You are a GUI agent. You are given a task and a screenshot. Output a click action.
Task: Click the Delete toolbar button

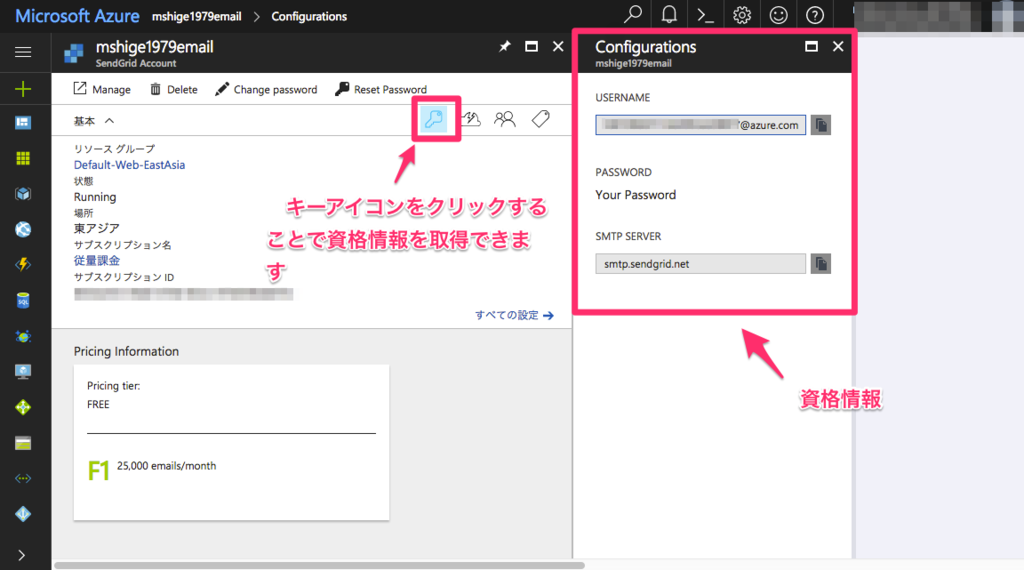174,89
